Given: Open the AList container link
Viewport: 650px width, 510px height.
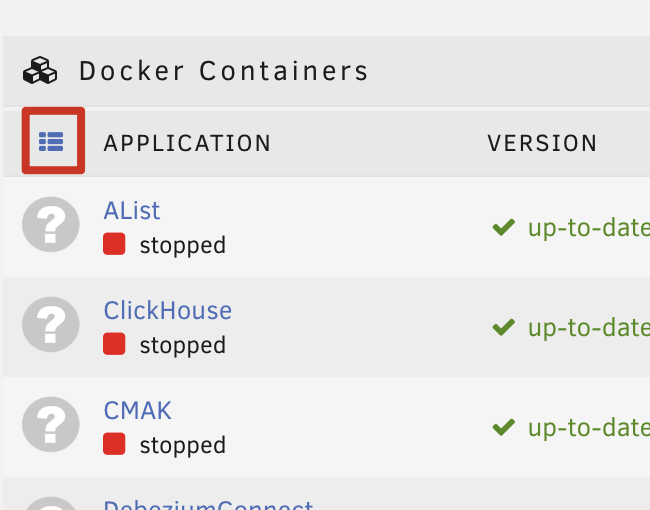Looking at the screenshot, I should click(x=132, y=211).
